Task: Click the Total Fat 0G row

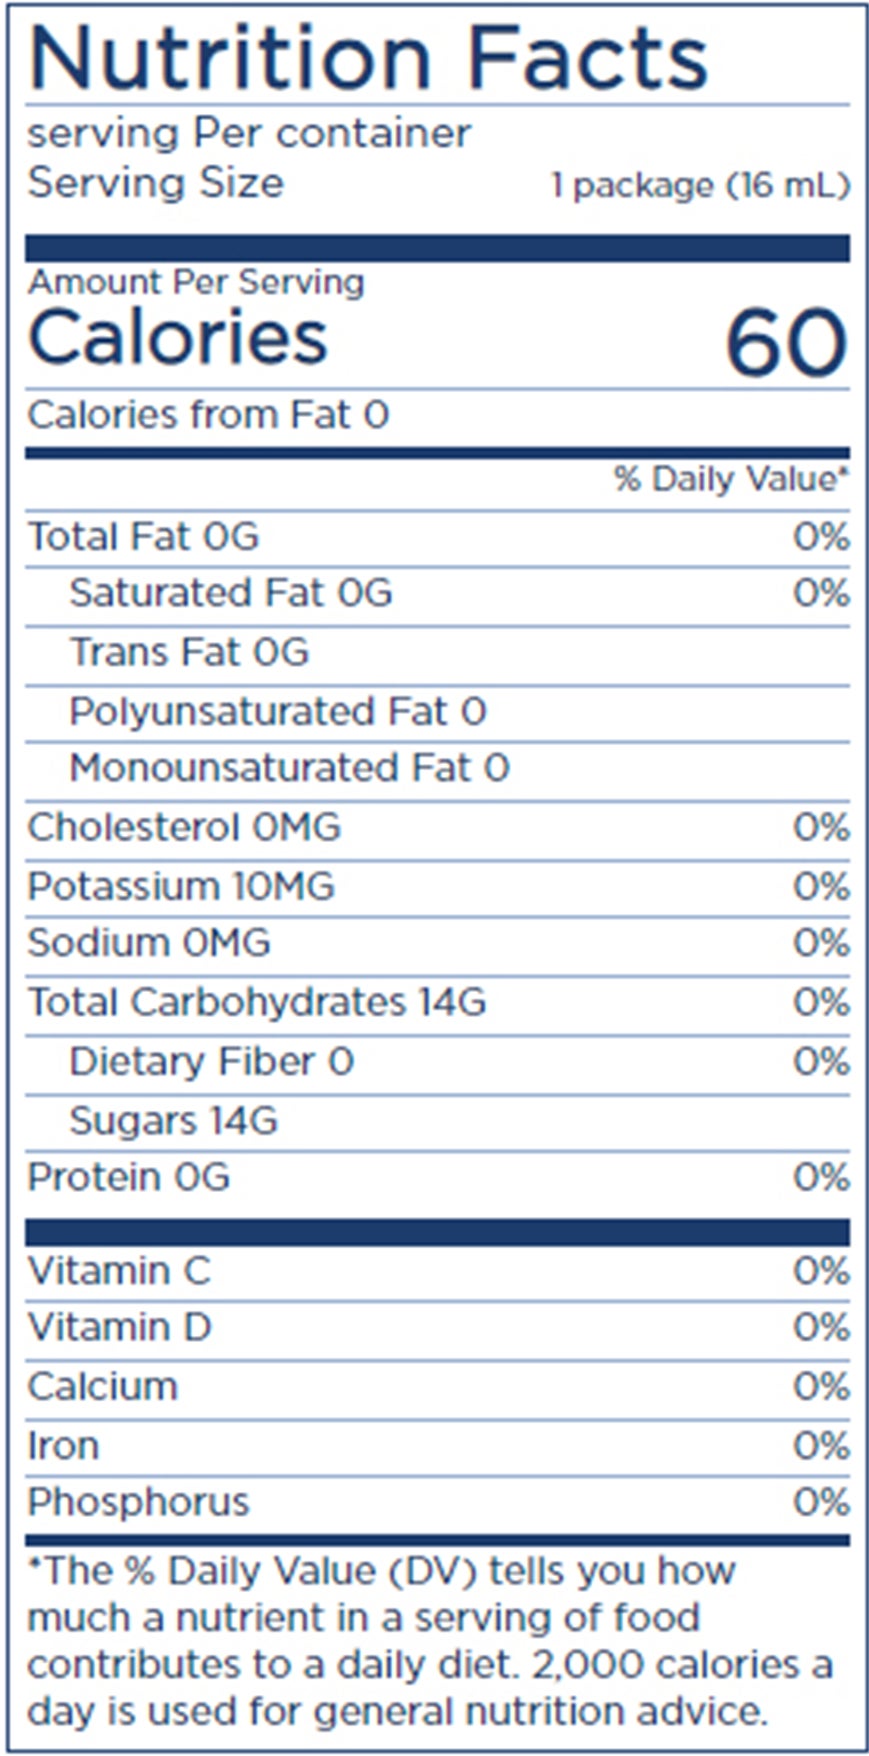Action: pyautogui.click(x=438, y=537)
